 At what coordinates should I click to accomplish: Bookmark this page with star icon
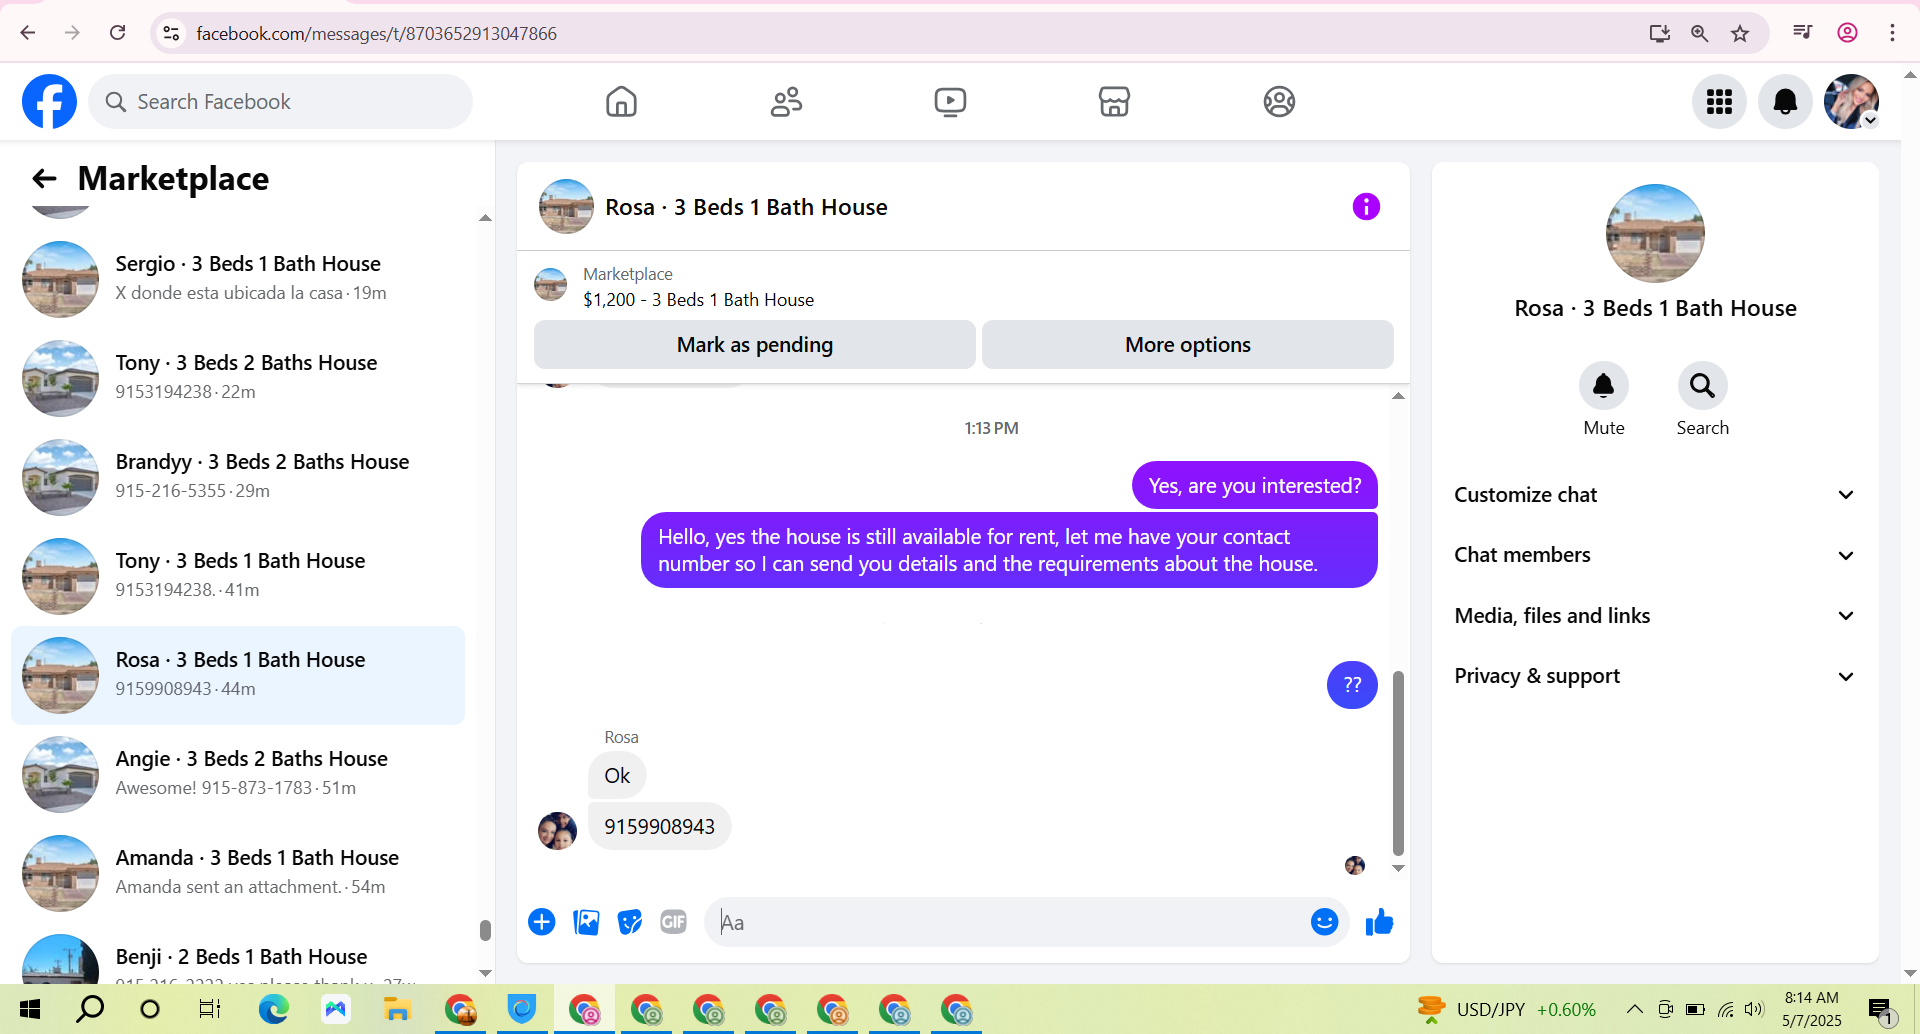(1740, 33)
